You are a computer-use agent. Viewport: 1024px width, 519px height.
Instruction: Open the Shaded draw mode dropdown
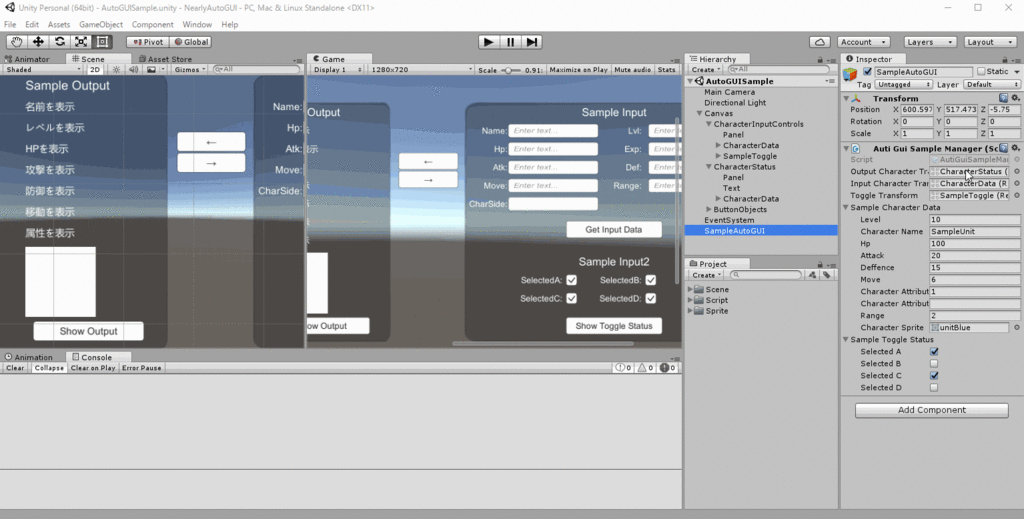42,69
